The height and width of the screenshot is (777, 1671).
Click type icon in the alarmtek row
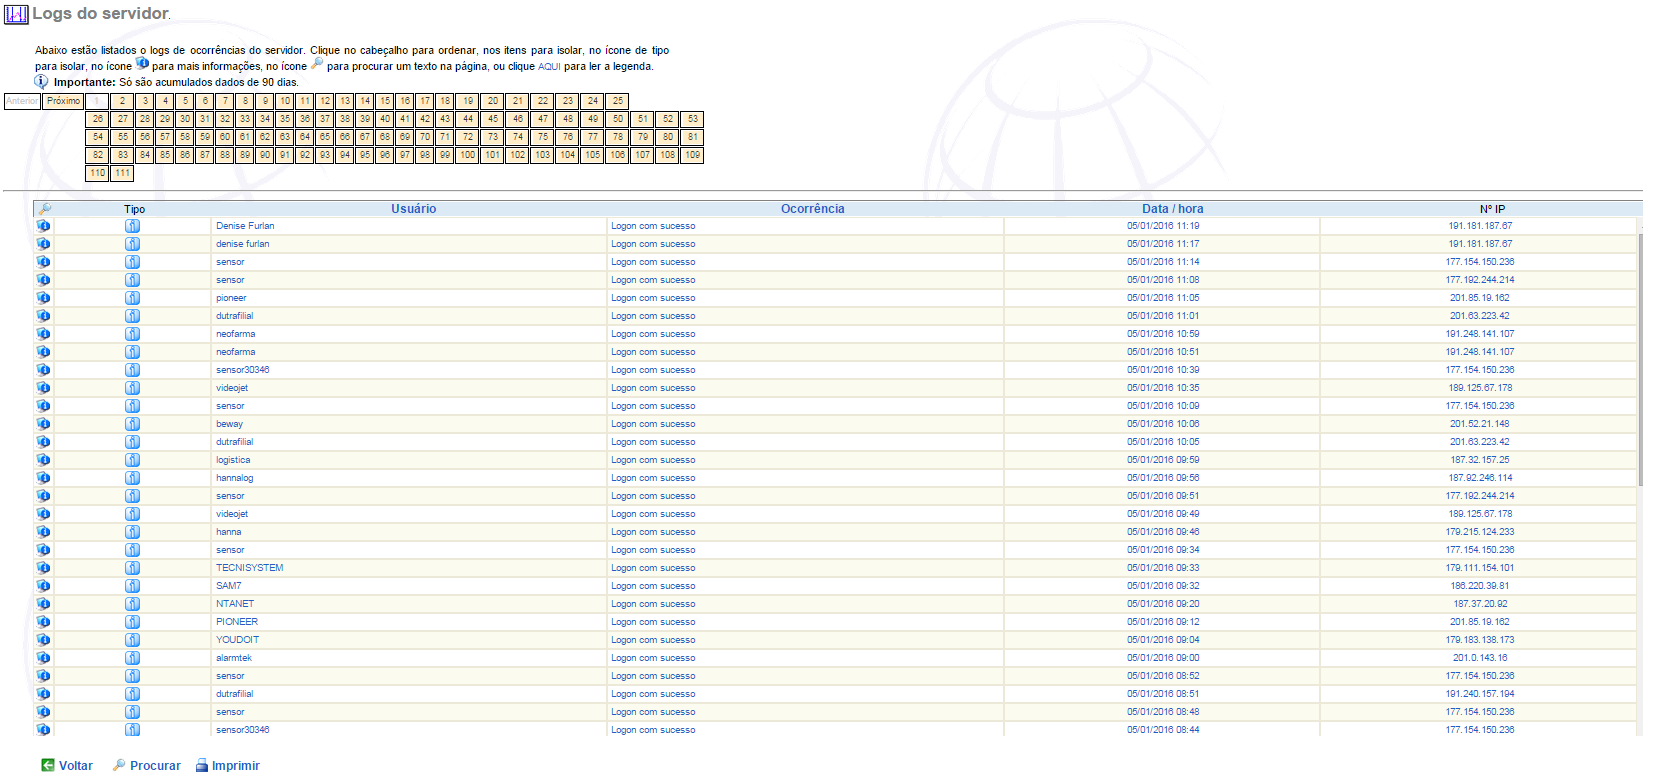pyautogui.click(x=132, y=658)
